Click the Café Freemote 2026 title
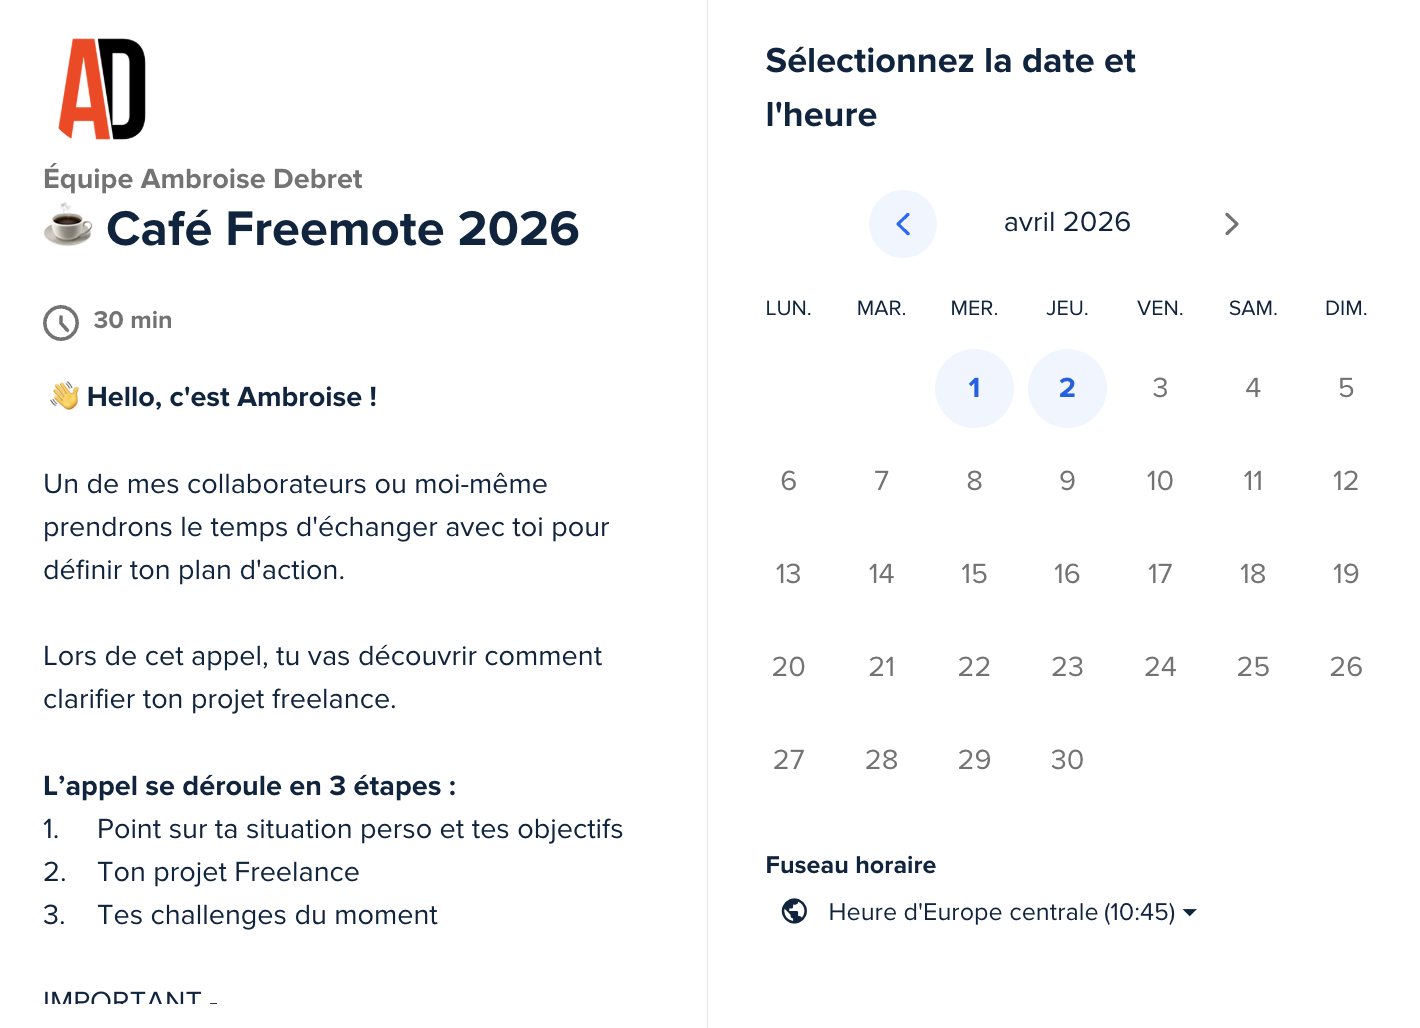The width and height of the screenshot is (1420, 1028). click(x=342, y=229)
